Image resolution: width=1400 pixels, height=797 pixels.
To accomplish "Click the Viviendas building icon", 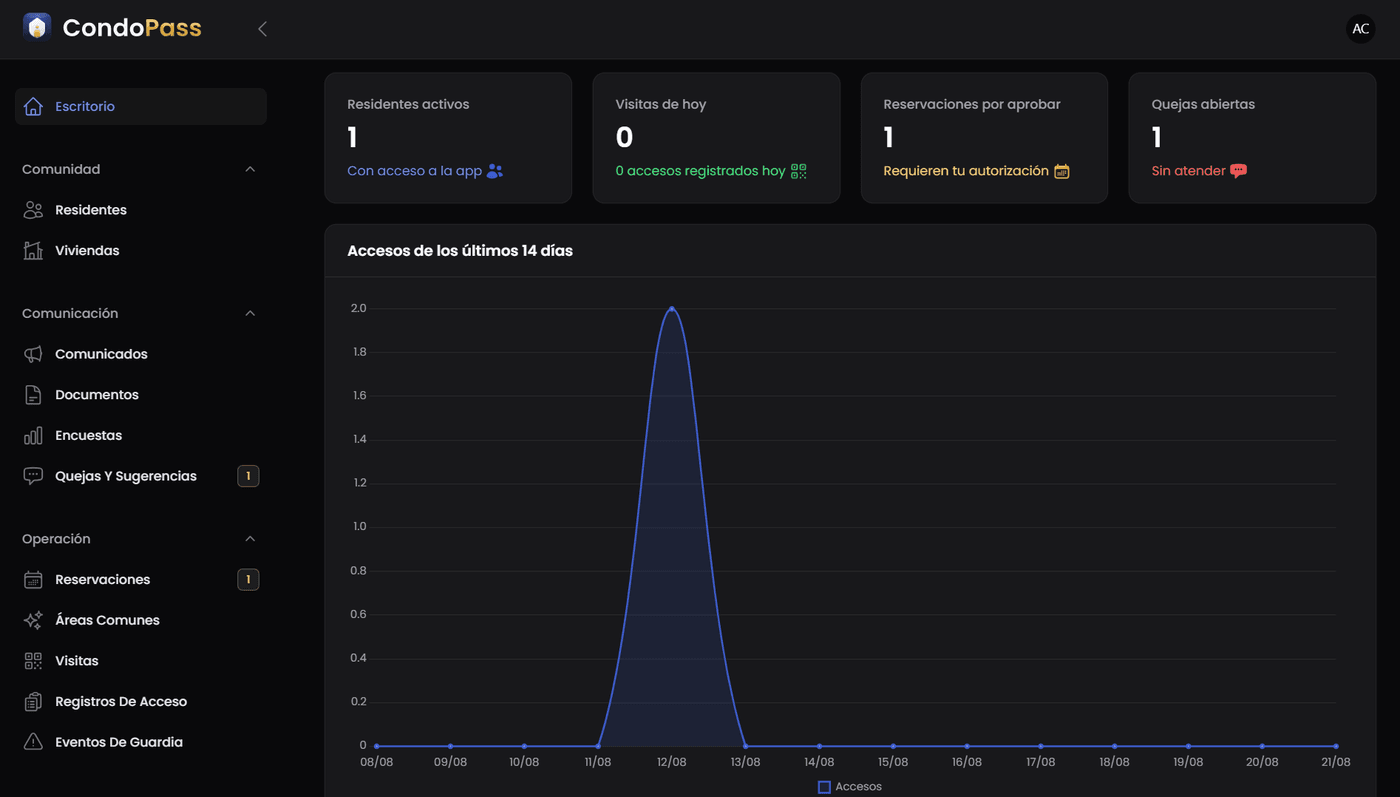I will pyautogui.click(x=33, y=251).
